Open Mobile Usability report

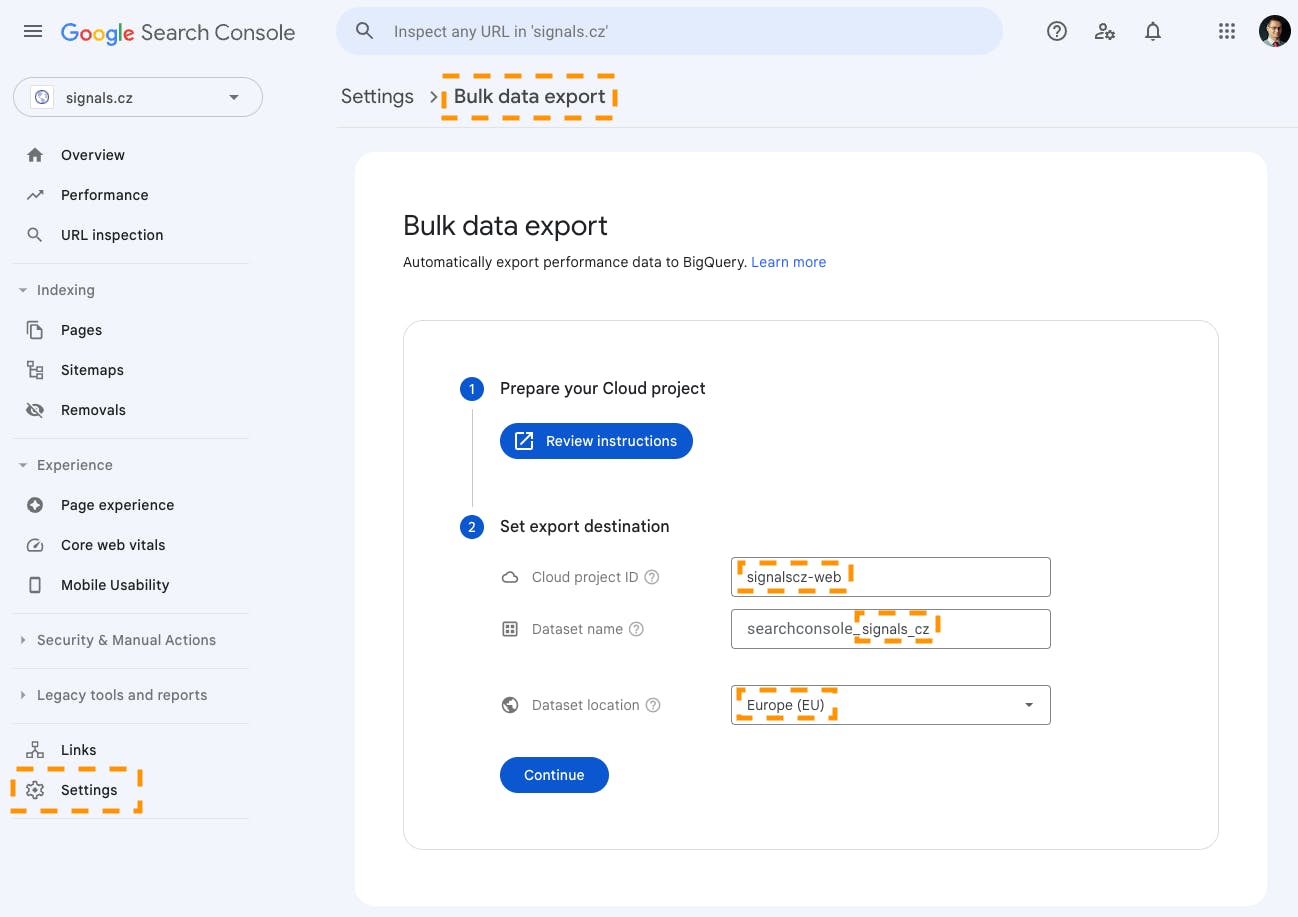click(115, 585)
